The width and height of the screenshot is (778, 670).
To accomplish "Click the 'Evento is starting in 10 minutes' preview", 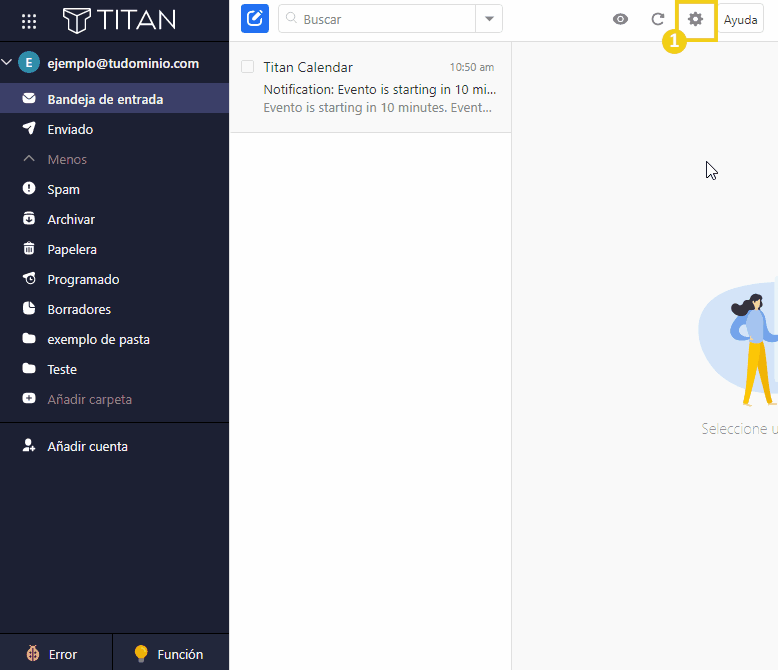I will pos(378,108).
